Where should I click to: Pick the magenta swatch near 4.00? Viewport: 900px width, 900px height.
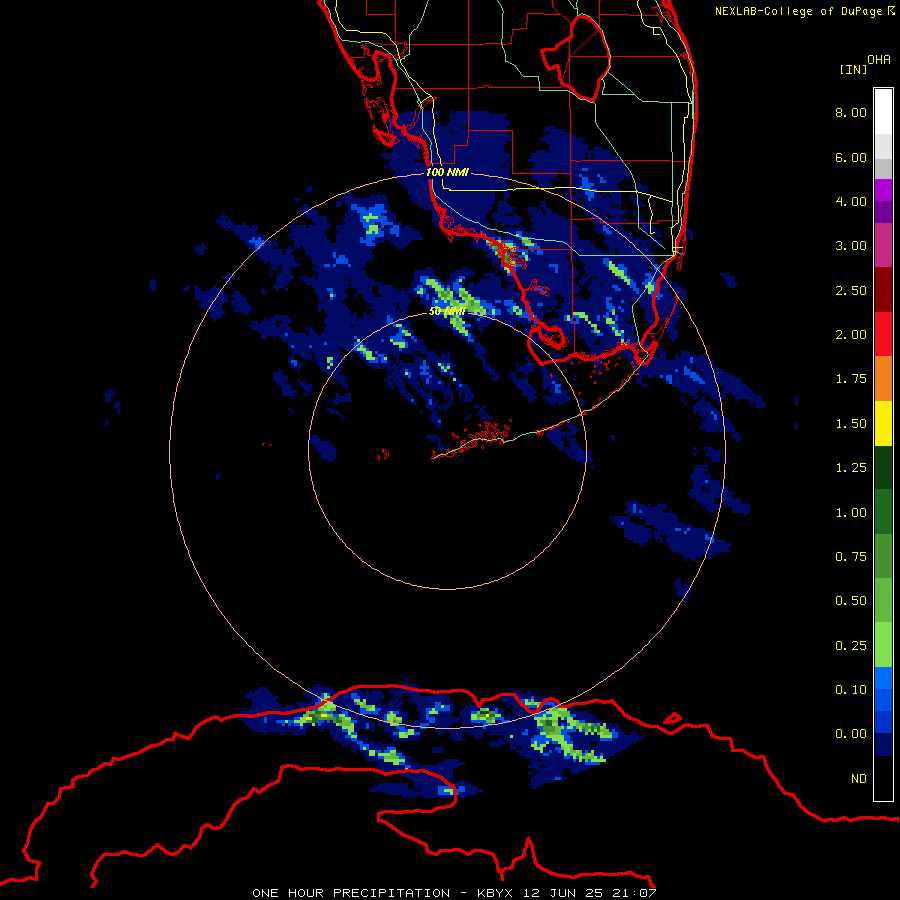click(883, 190)
